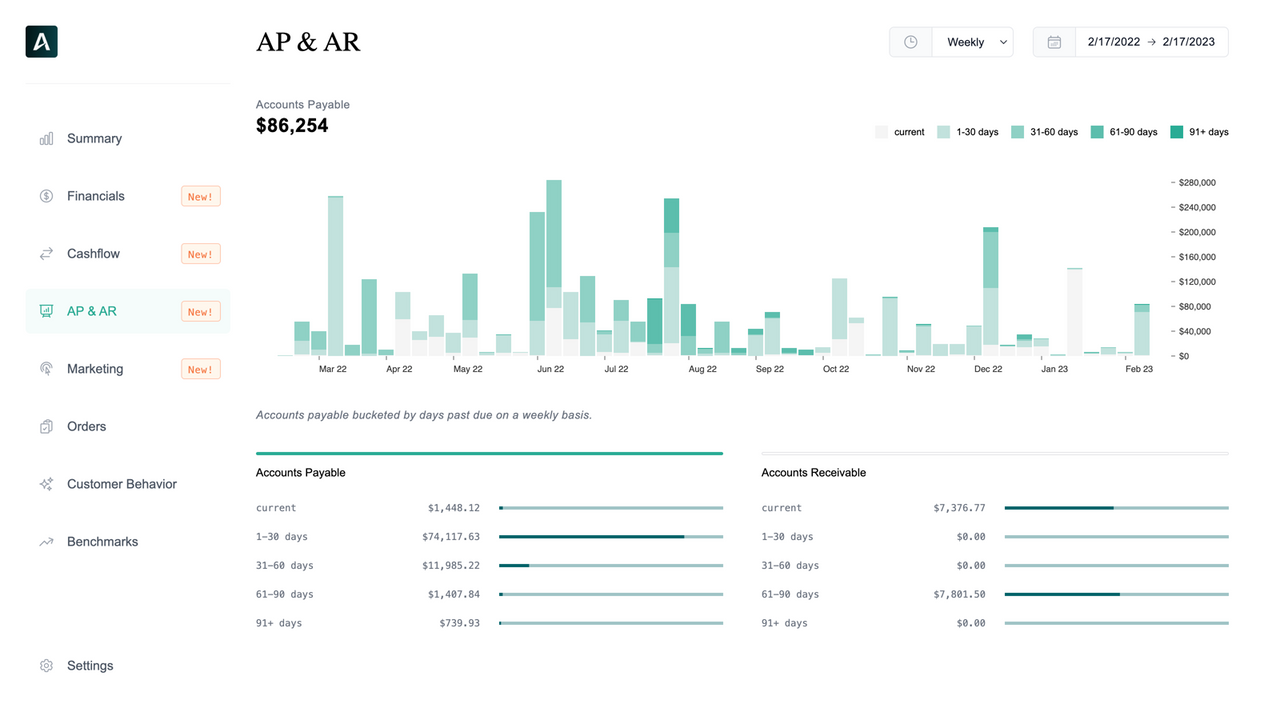Click the New! badge next to Marketing
Viewport: 1280px width, 720px height.
coord(201,369)
